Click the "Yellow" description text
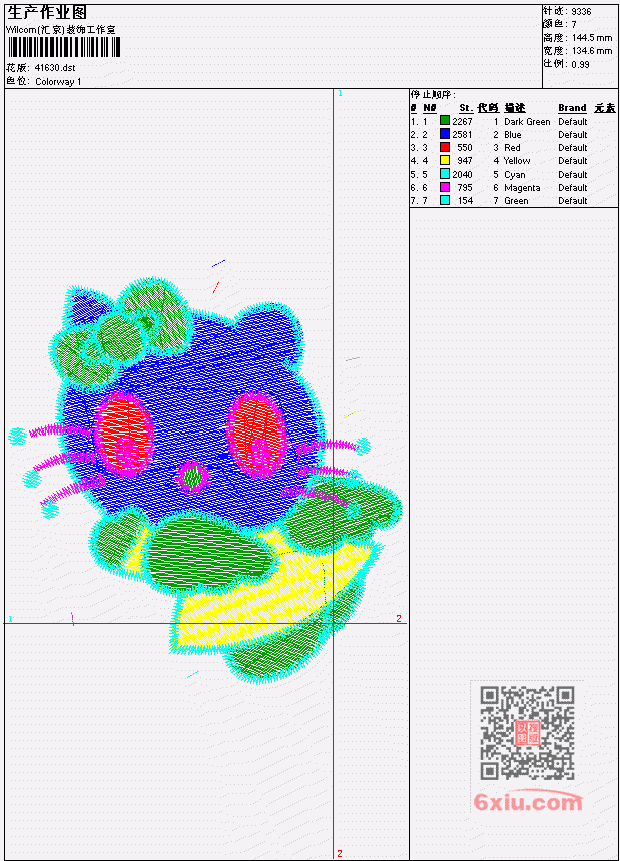Image resolution: width=620 pixels, height=861 pixels. pos(517,161)
